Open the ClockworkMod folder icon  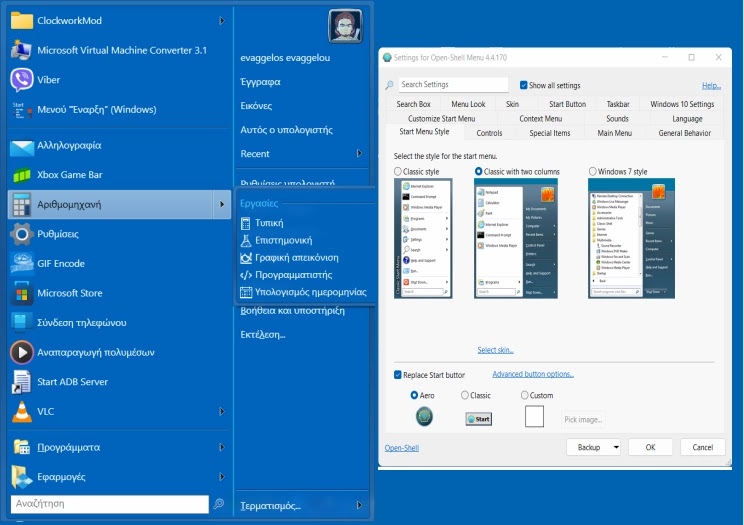[x=21, y=21]
